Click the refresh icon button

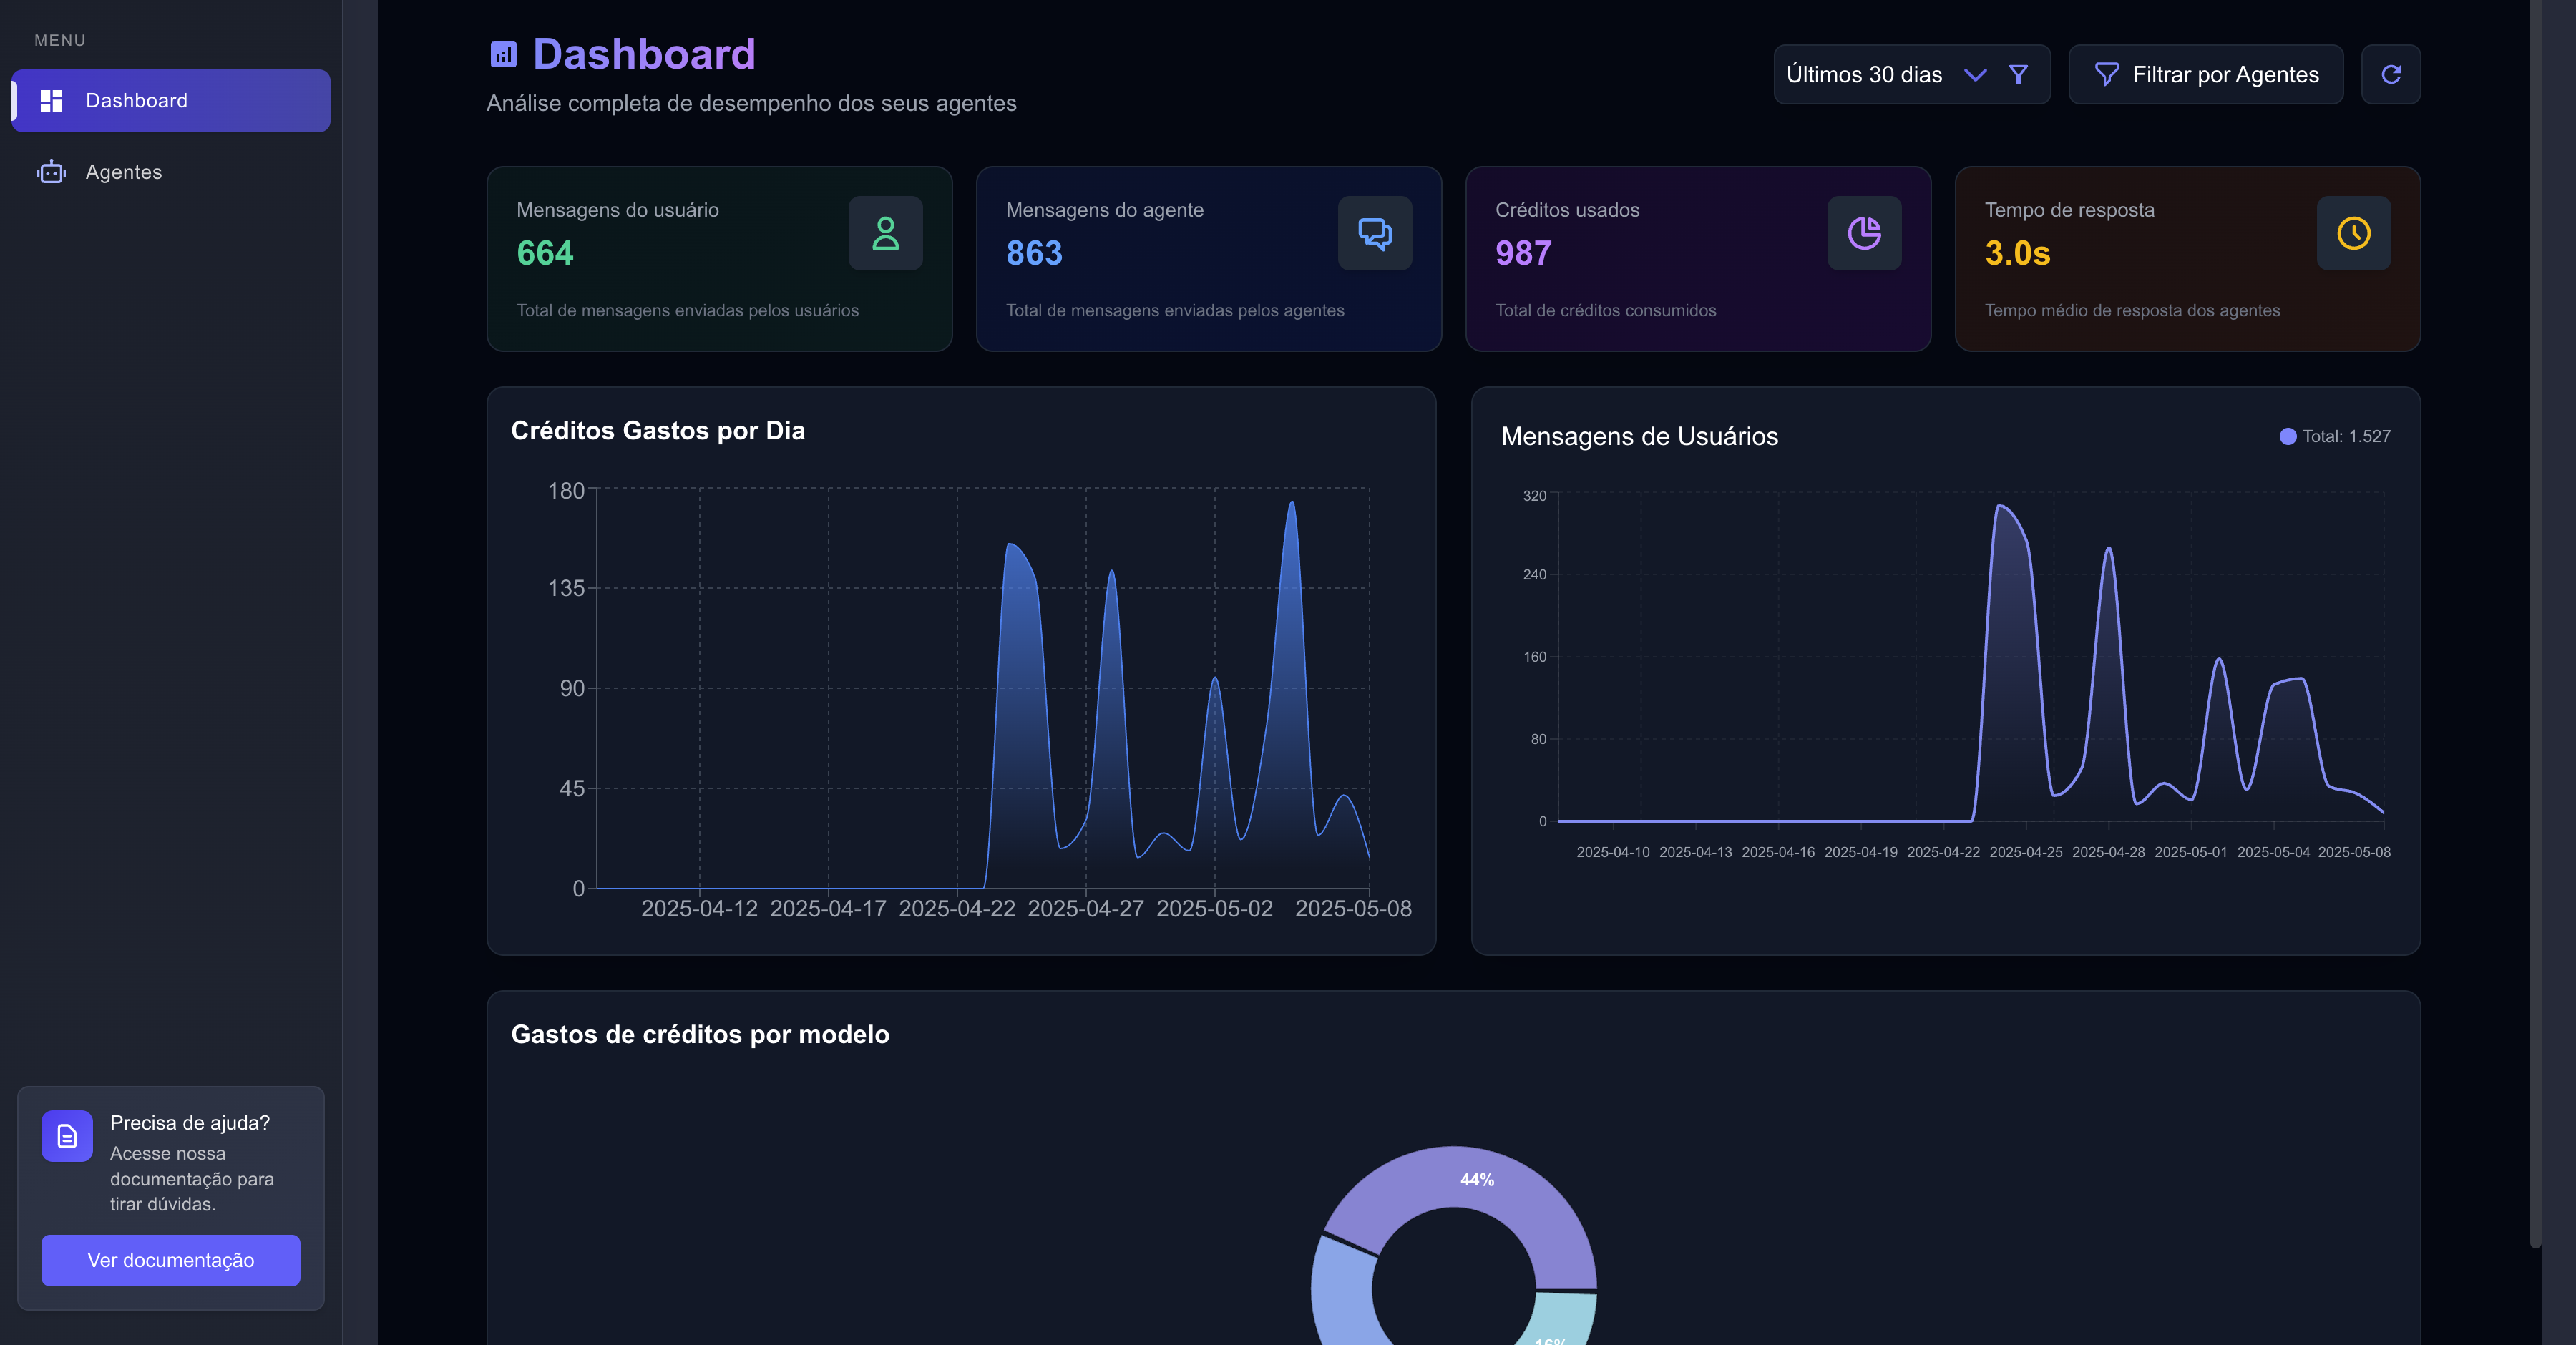(x=2390, y=74)
